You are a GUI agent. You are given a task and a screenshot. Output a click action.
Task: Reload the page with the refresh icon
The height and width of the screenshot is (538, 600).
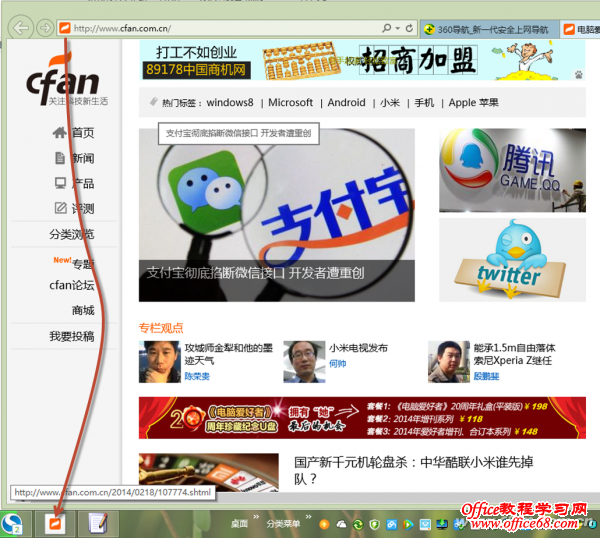[409, 28]
